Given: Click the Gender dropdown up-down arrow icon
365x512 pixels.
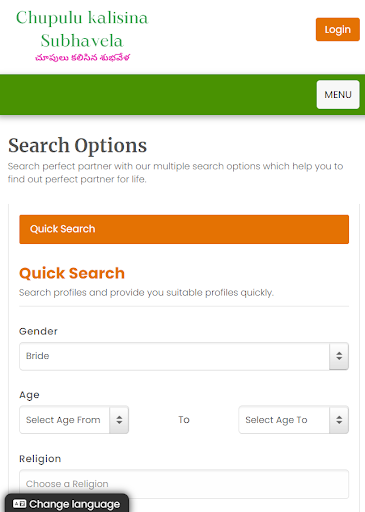Looking at the screenshot, I should pyautogui.click(x=339, y=356).
